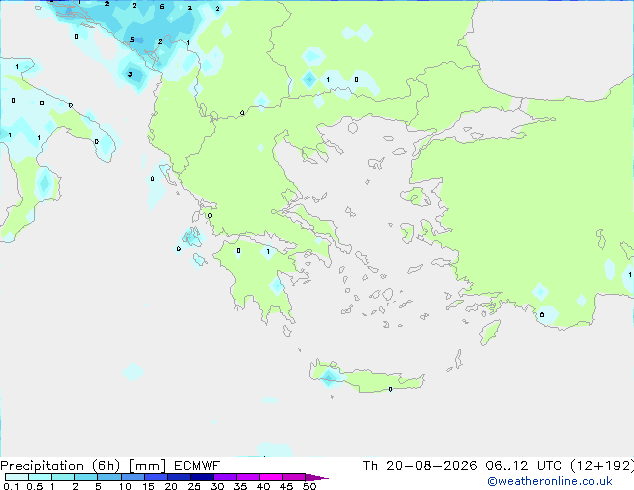Viewport: 634px width, 490px height.
Task: Click the blue precipitation diamond in southern Peloponnese
Action: 277,286
